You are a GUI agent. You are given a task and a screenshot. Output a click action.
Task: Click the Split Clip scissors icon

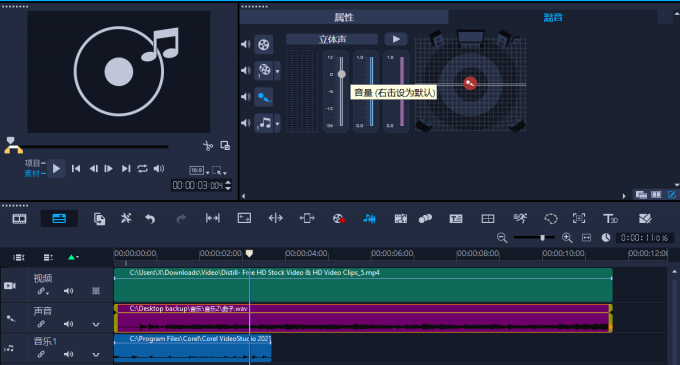pyautogui.click(x=208, y=146)
